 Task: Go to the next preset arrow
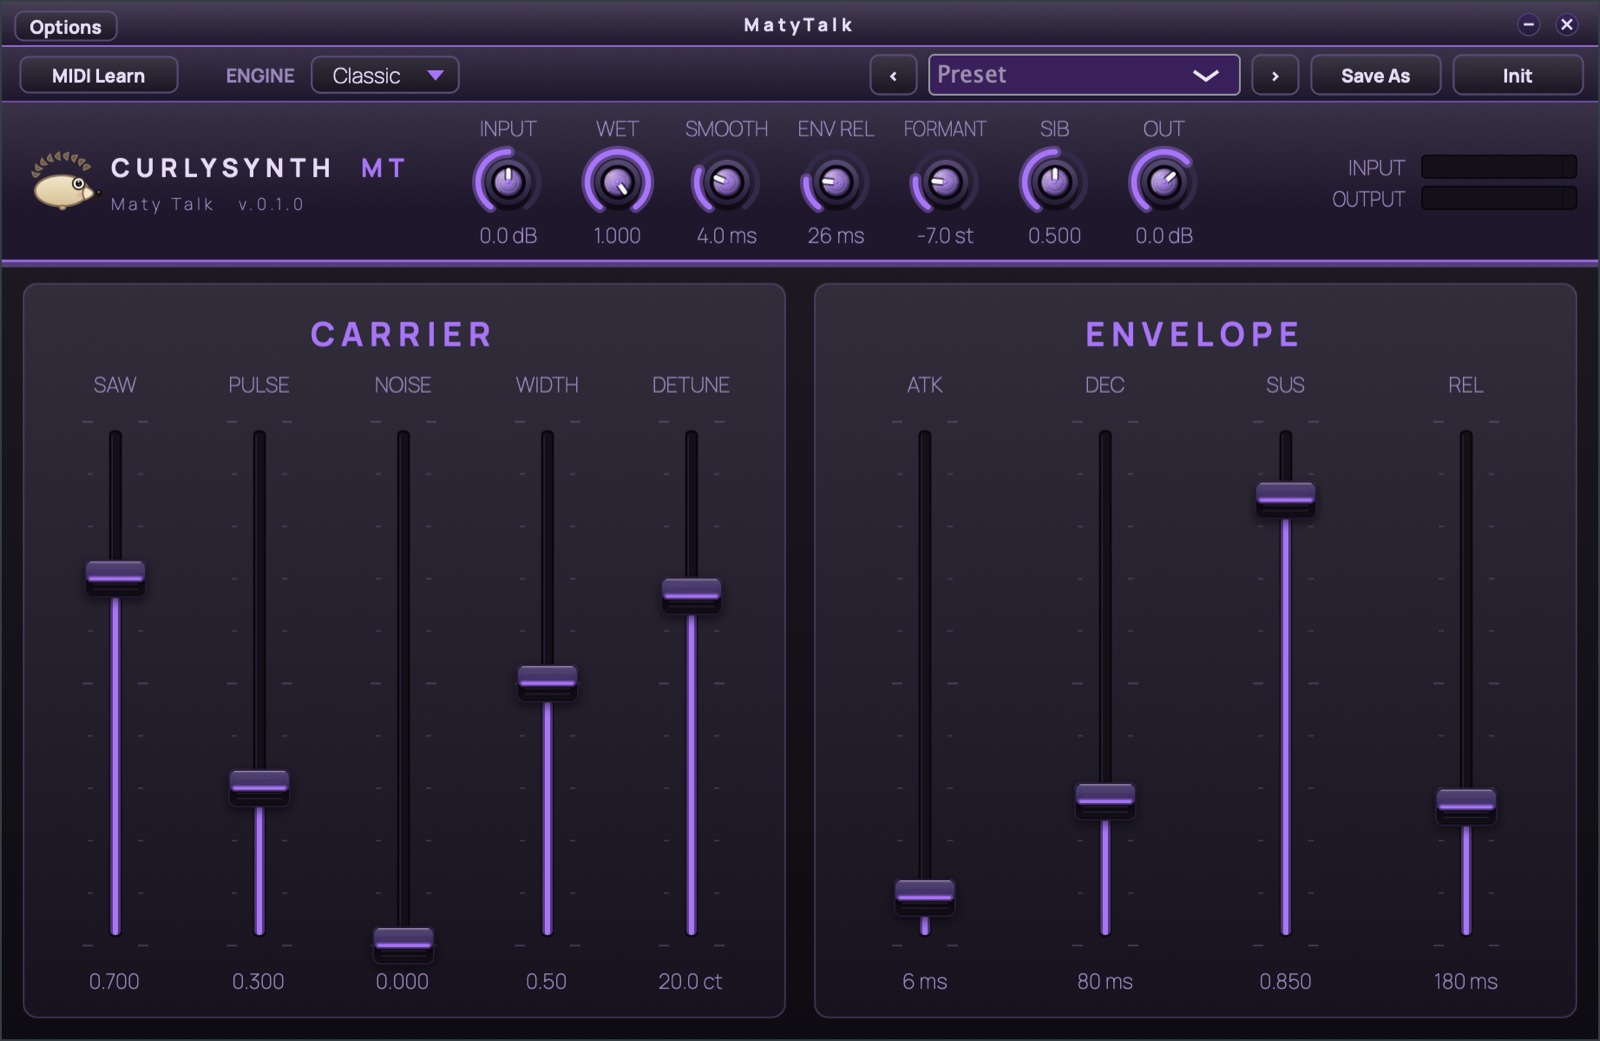click(1275, 76)
